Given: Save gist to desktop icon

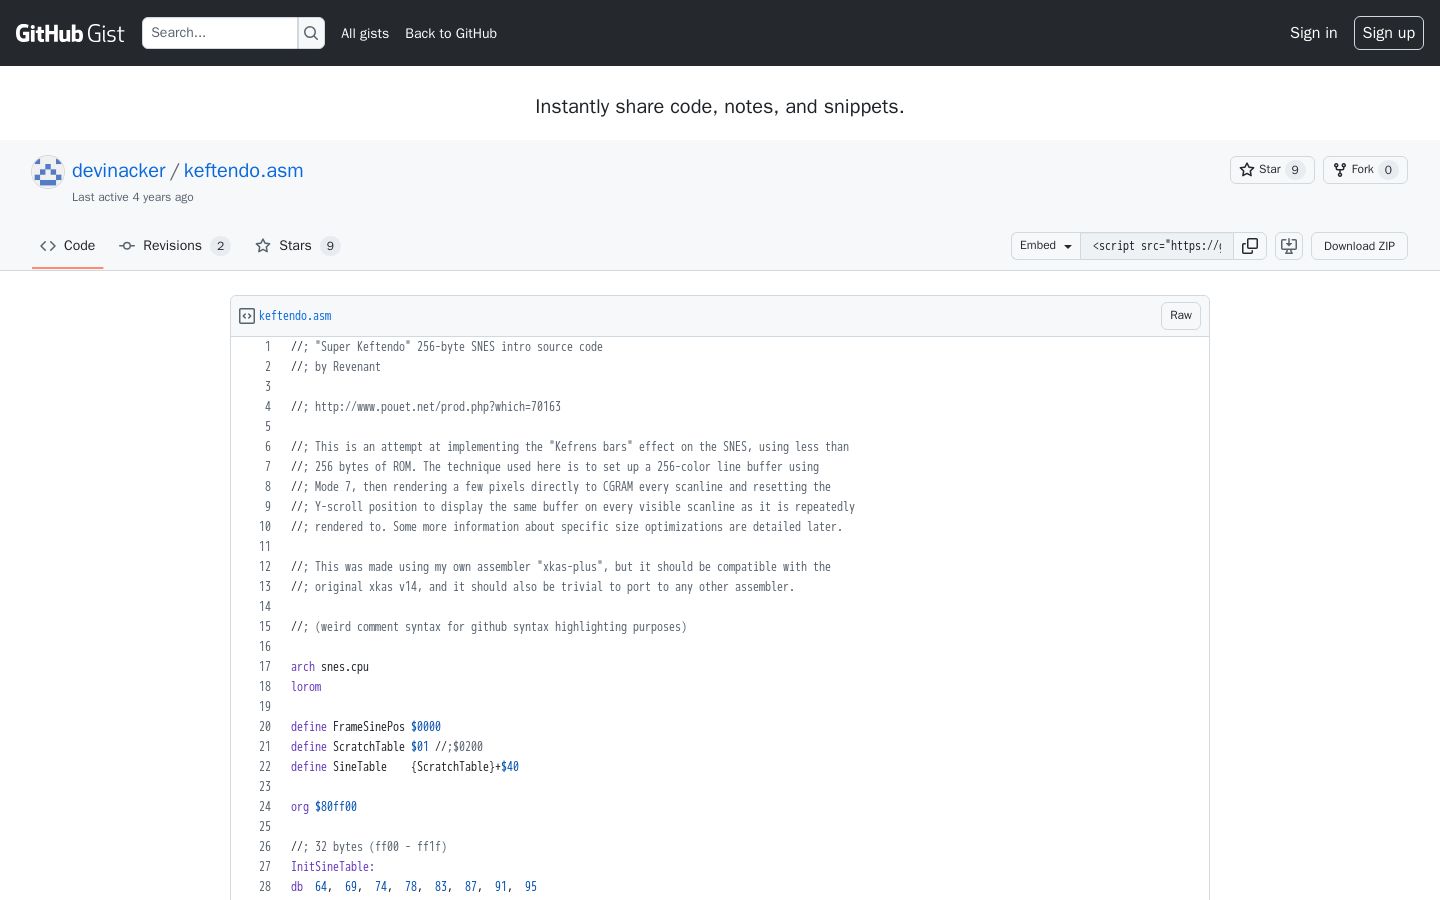Looking at the screenshot, I should [x=1289, y=246].
